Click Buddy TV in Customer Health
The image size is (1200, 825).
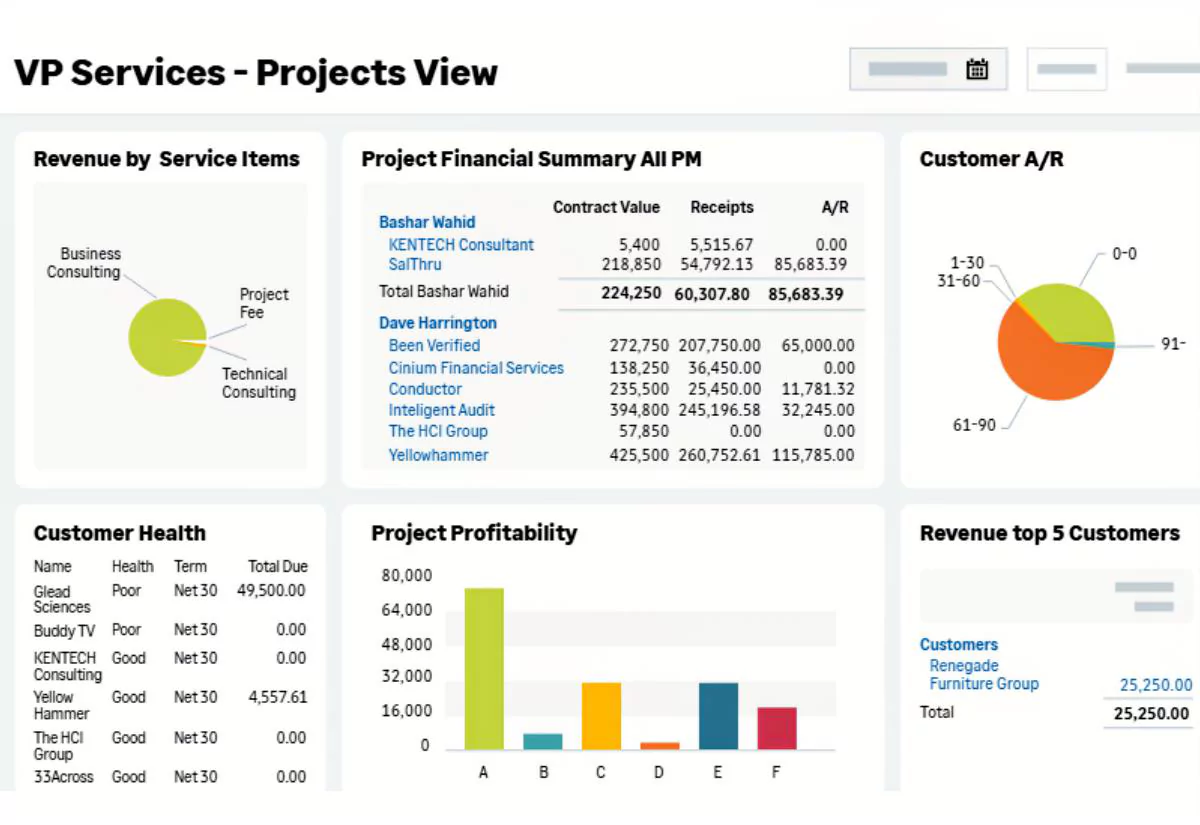point(65,631)
